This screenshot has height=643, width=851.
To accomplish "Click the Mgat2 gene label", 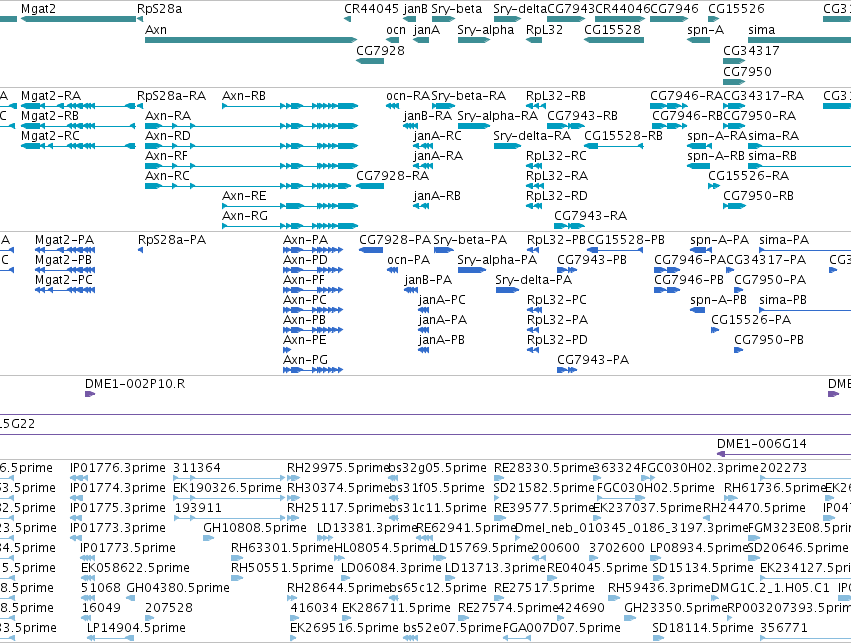I will pyautogui.click(x=38, y=9).
